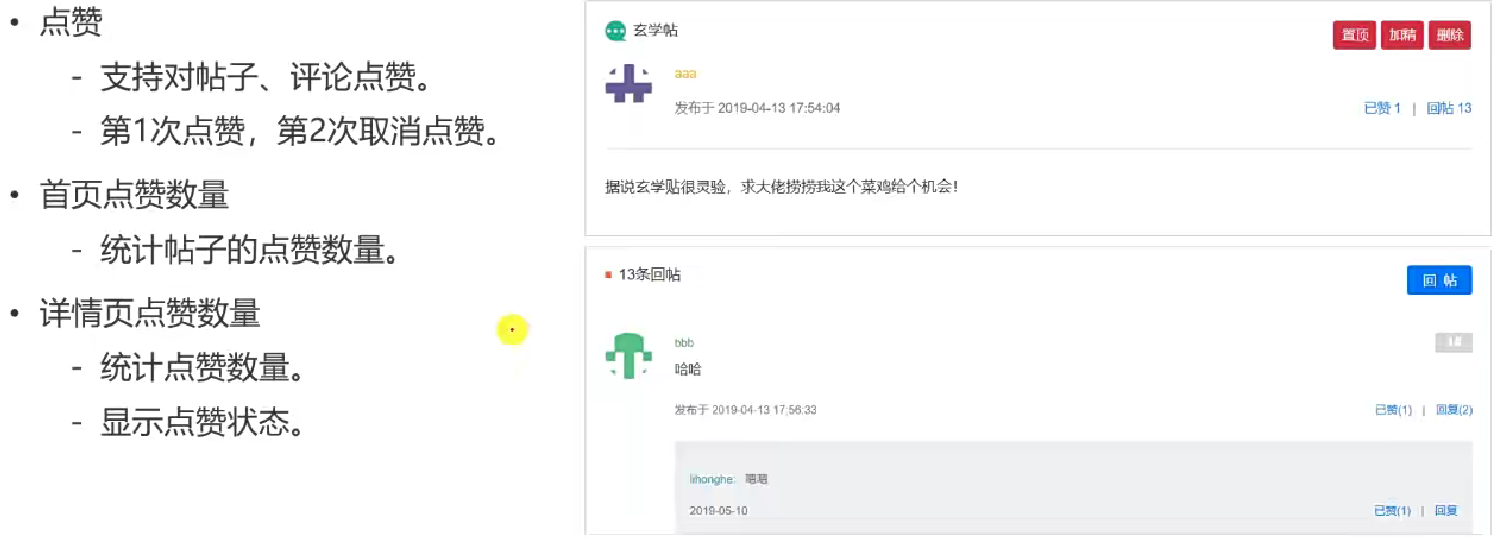This screenshot has width=1493, height=539.
Task: Click the green avatar of user bbb
Action: click(629, 356)
